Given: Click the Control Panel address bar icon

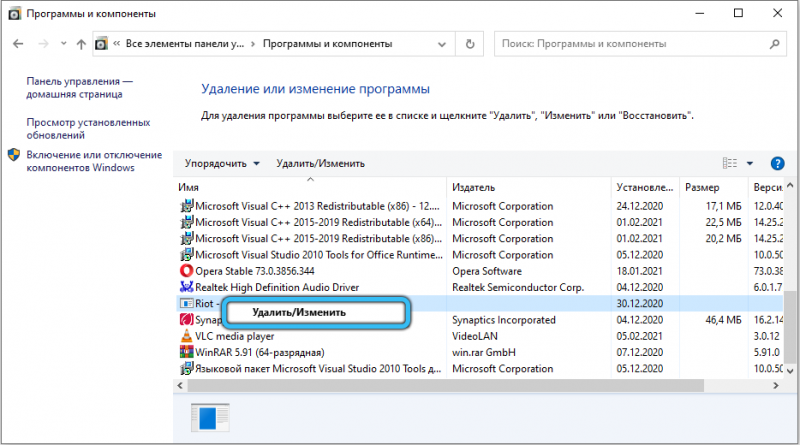Looking at the screenshot, I should click(x=102, y=44).
